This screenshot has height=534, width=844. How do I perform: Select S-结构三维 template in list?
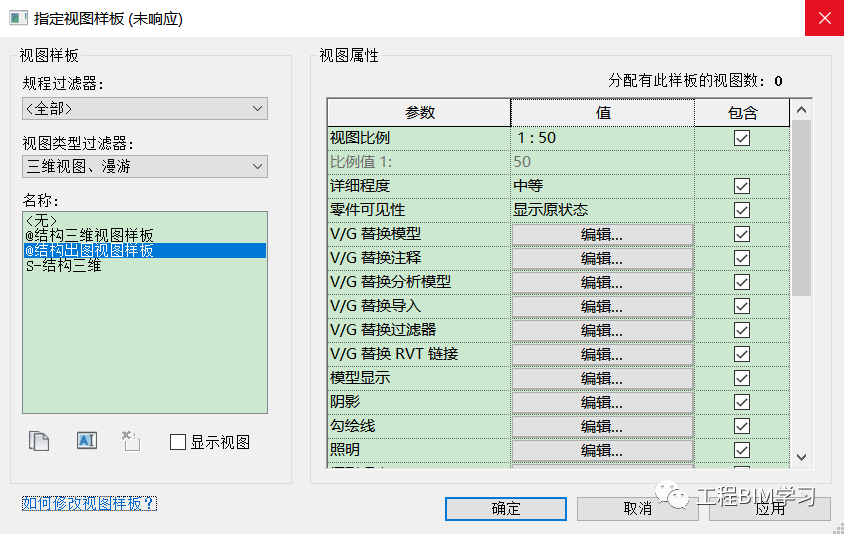click(x=64, y=265)
